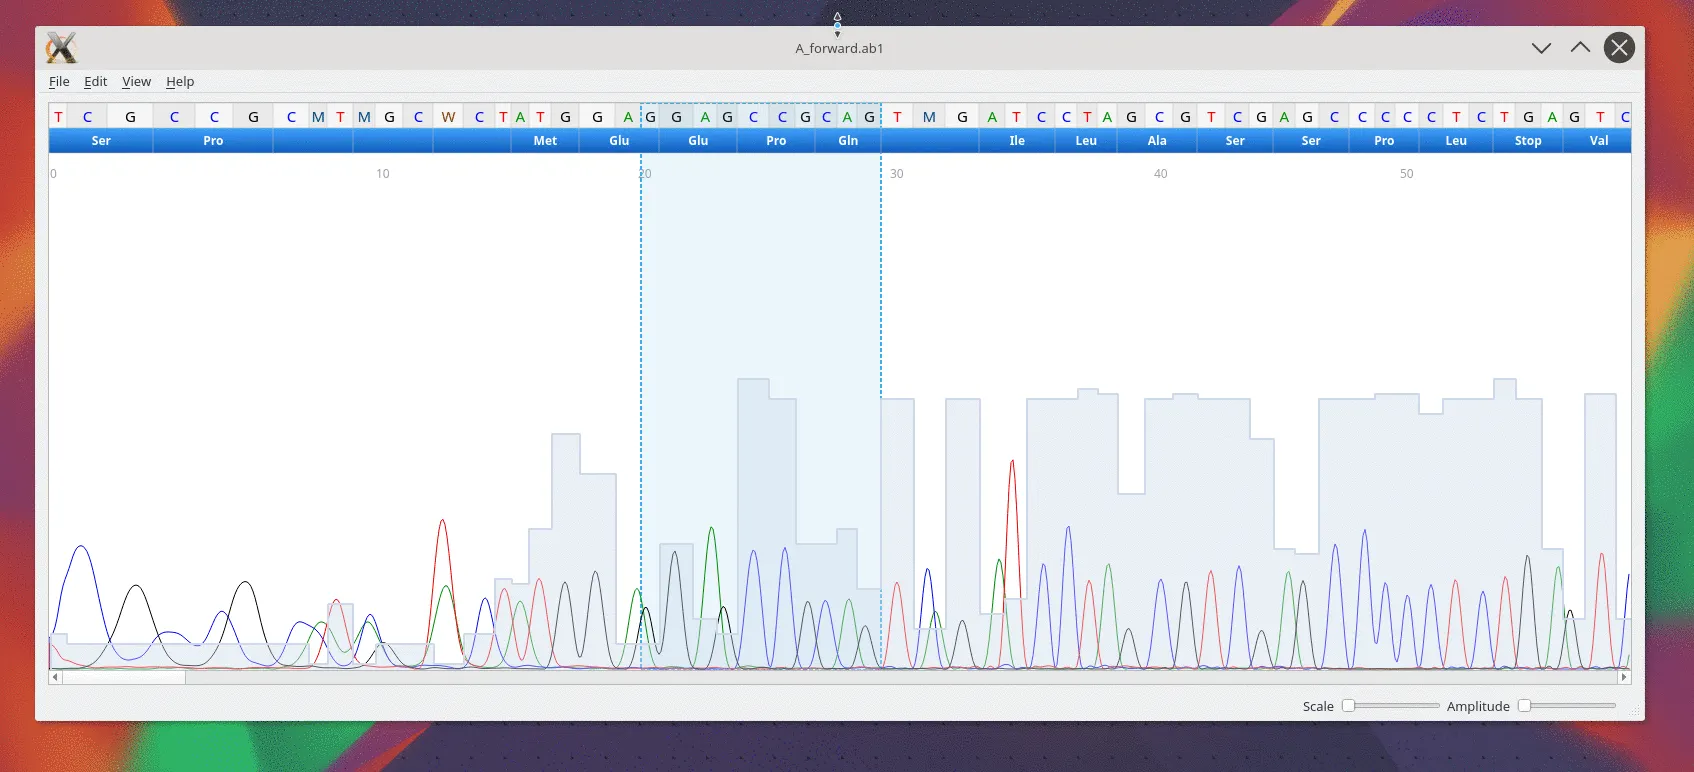Screen dimensions: 1694x772
Task: Click the Scale slider handle
Action: click(x=1348, y=706)
